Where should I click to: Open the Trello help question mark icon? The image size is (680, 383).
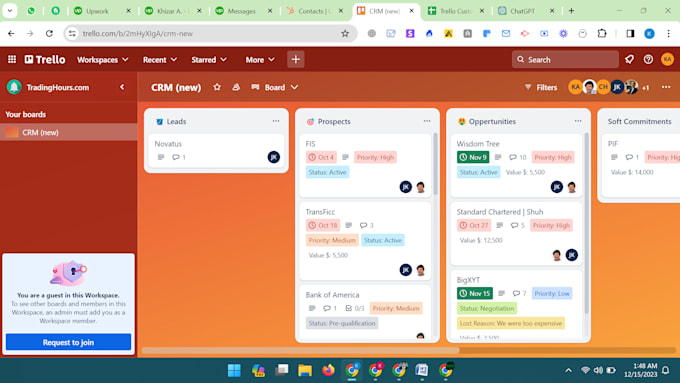[648, 59]
